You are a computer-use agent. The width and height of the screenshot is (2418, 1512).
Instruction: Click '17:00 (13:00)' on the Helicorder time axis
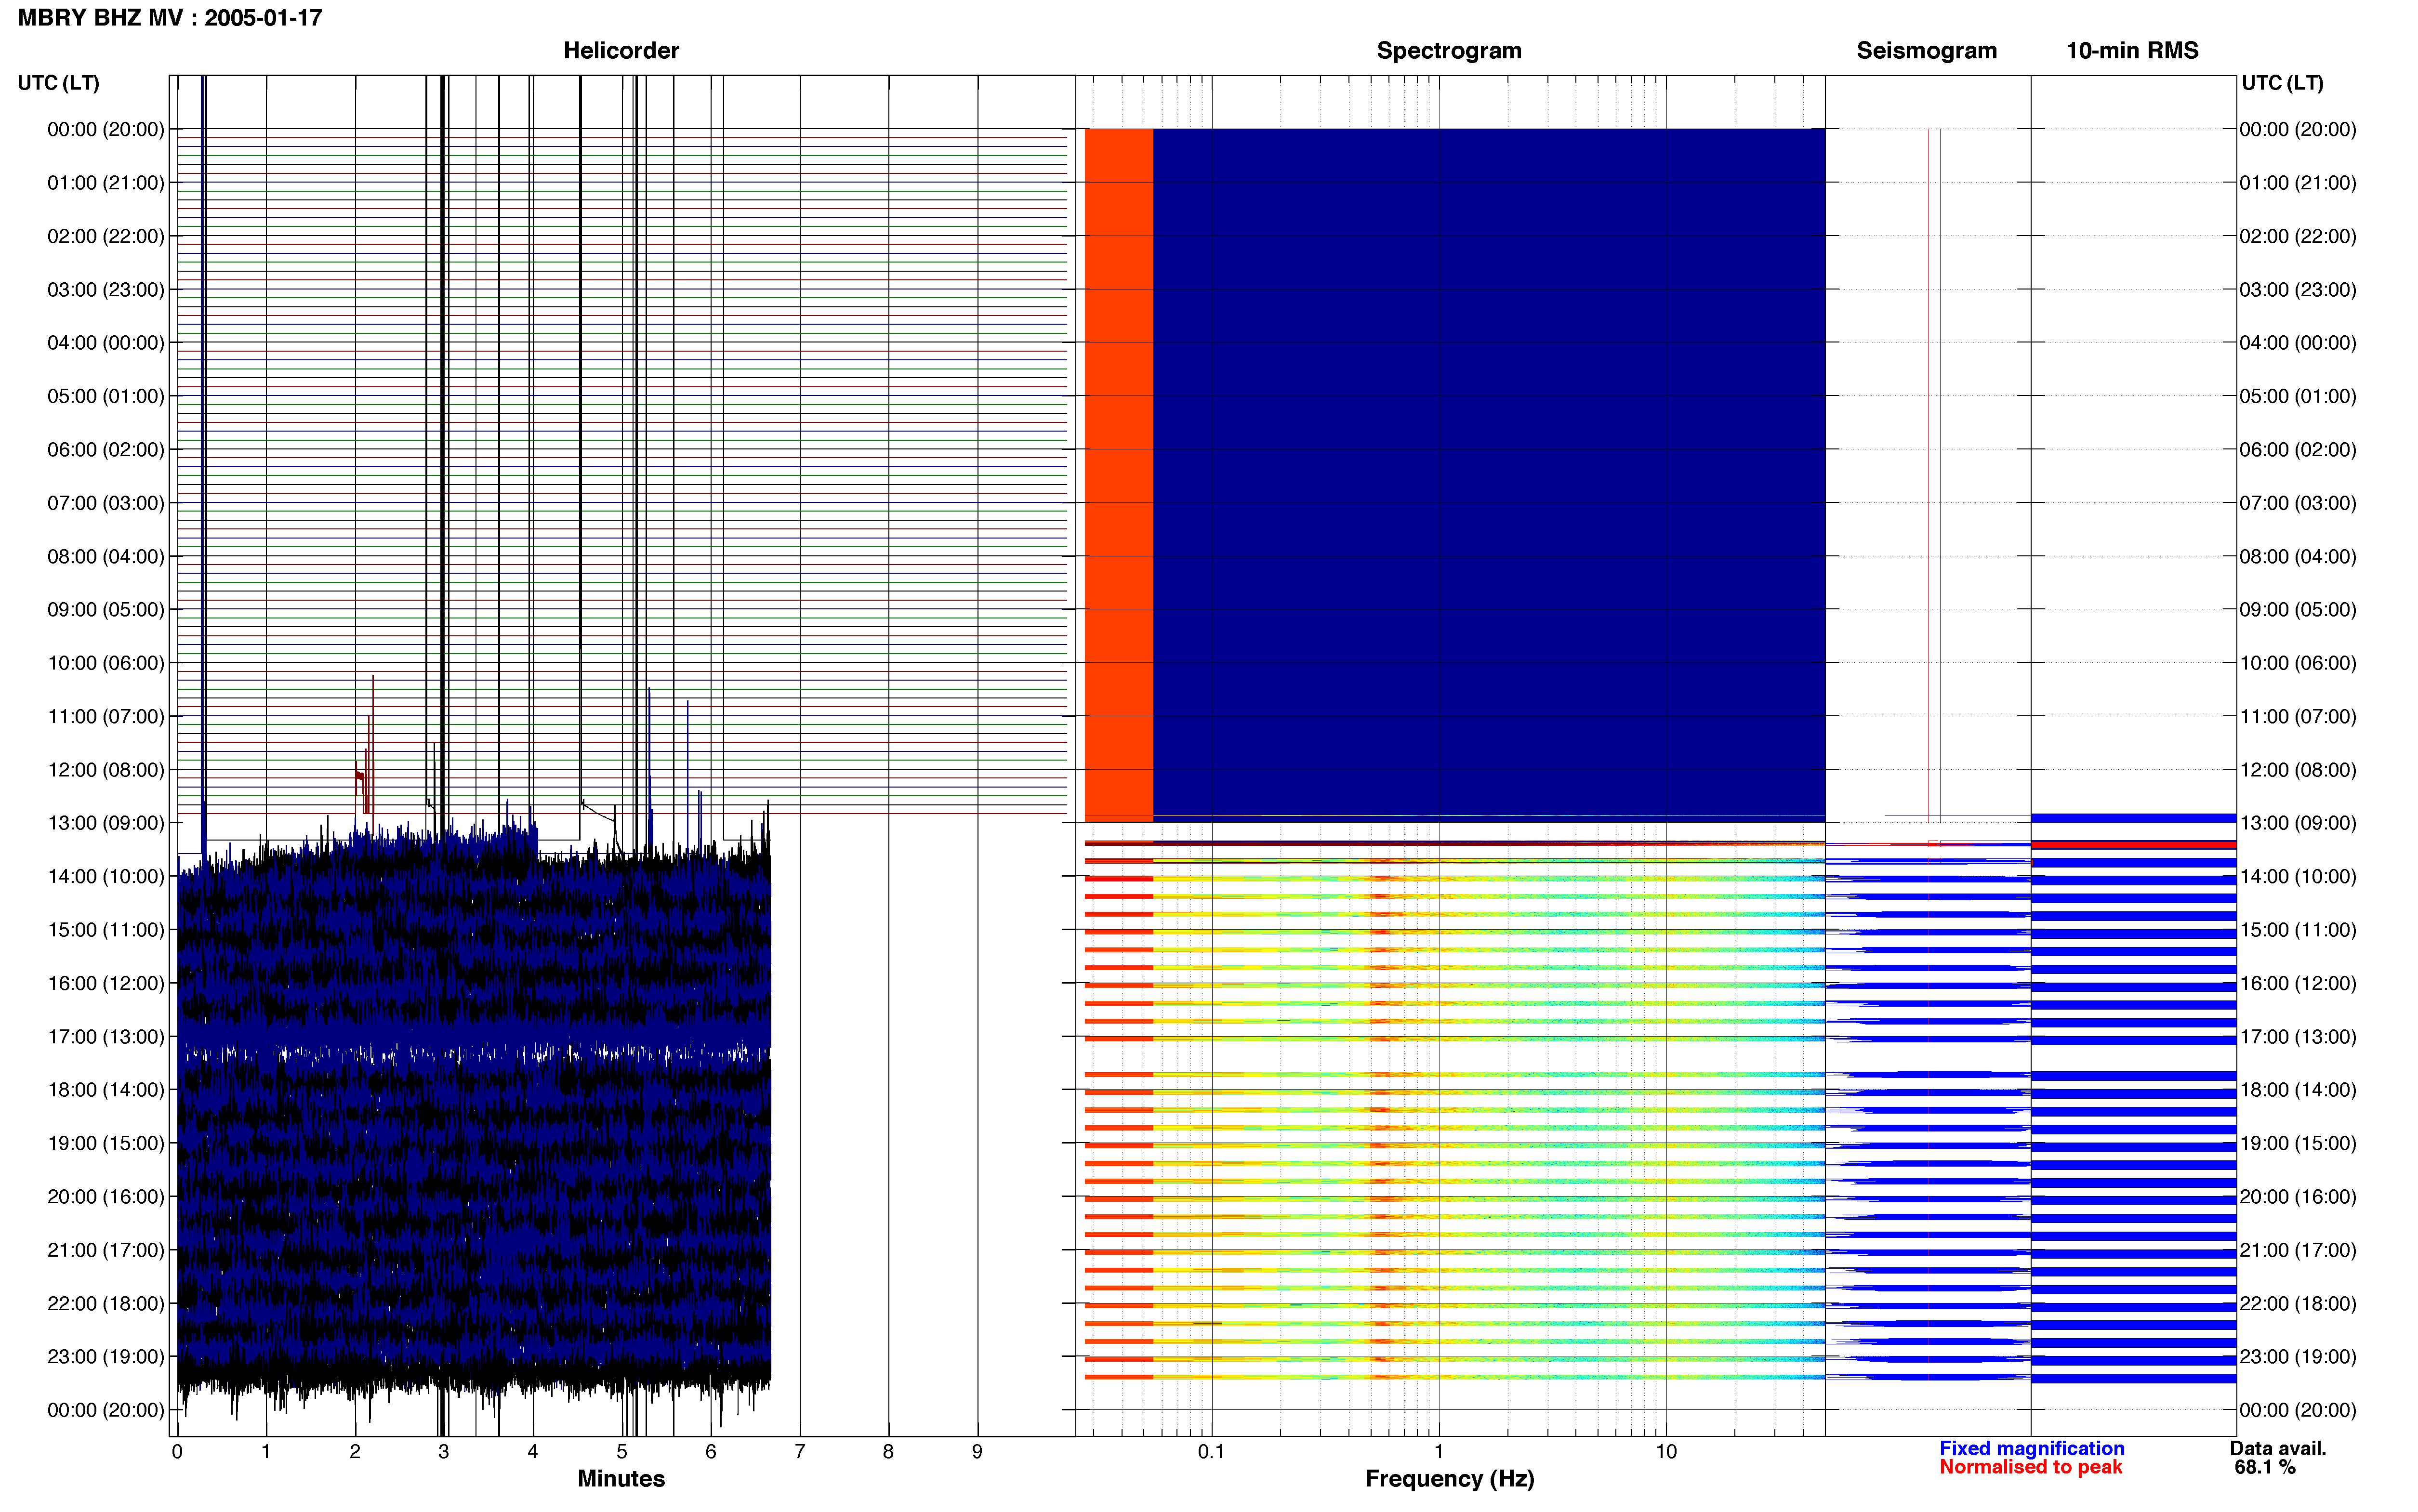point(106,1037)
